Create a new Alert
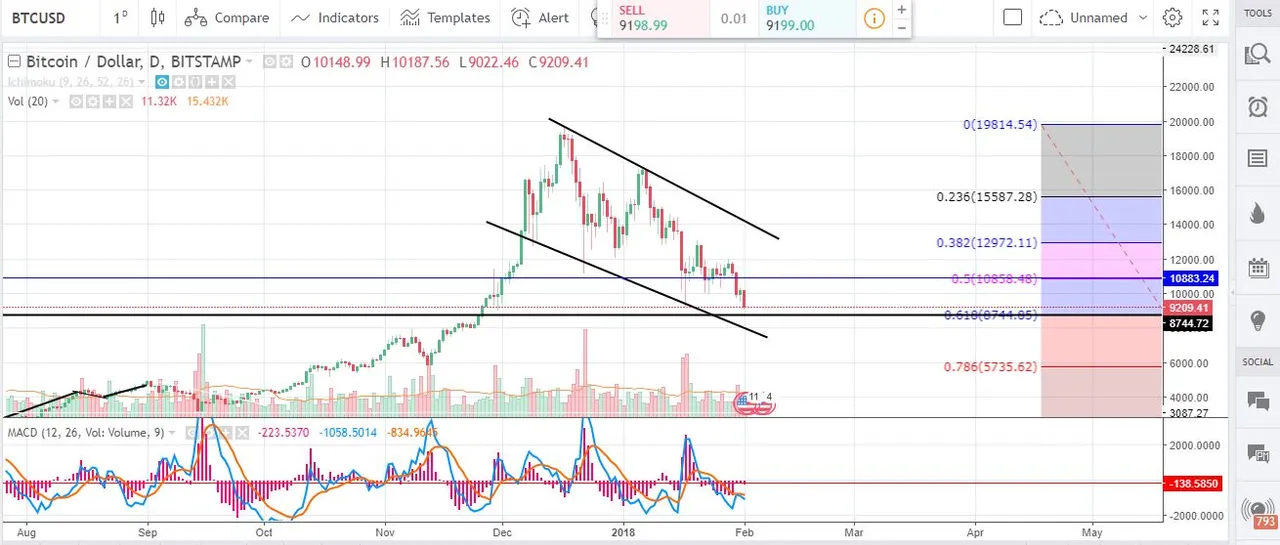 pyautogui.click(x=541, y=17)
